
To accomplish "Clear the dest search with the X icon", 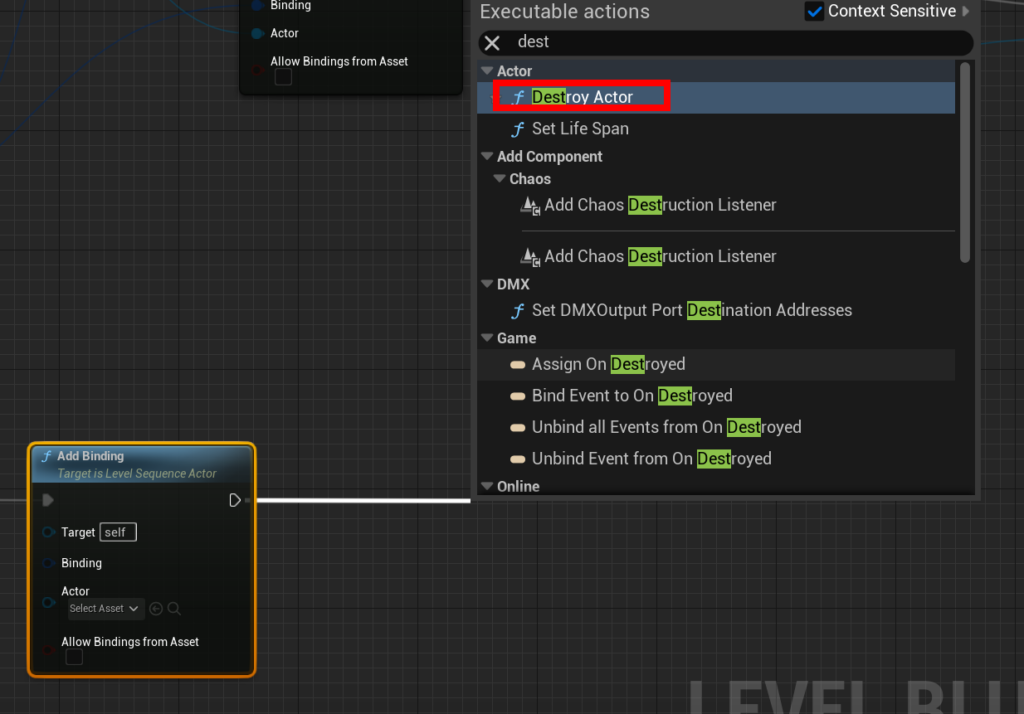I will click(492, 43).
